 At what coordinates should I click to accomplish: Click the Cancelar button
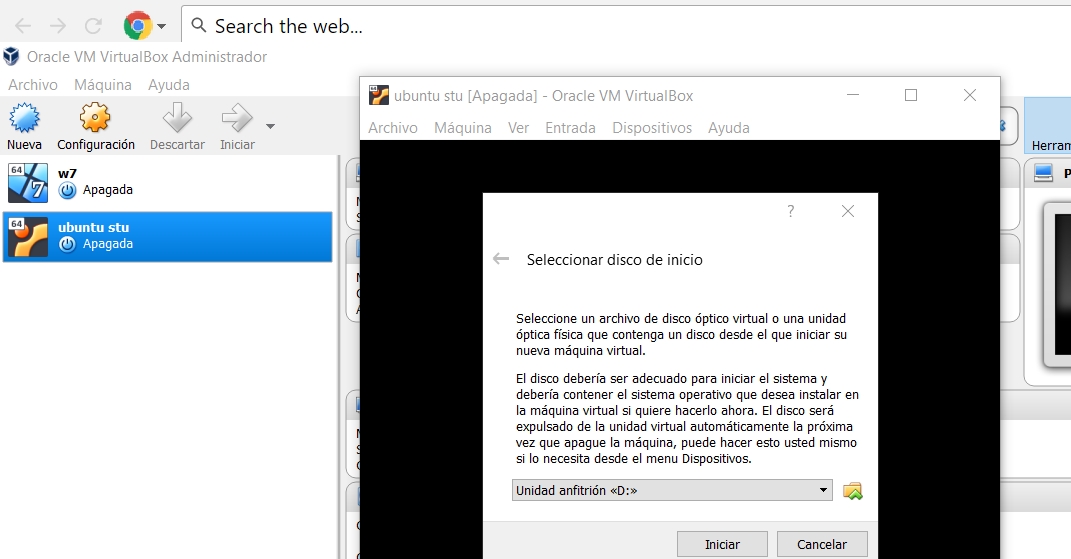[822, 544]
